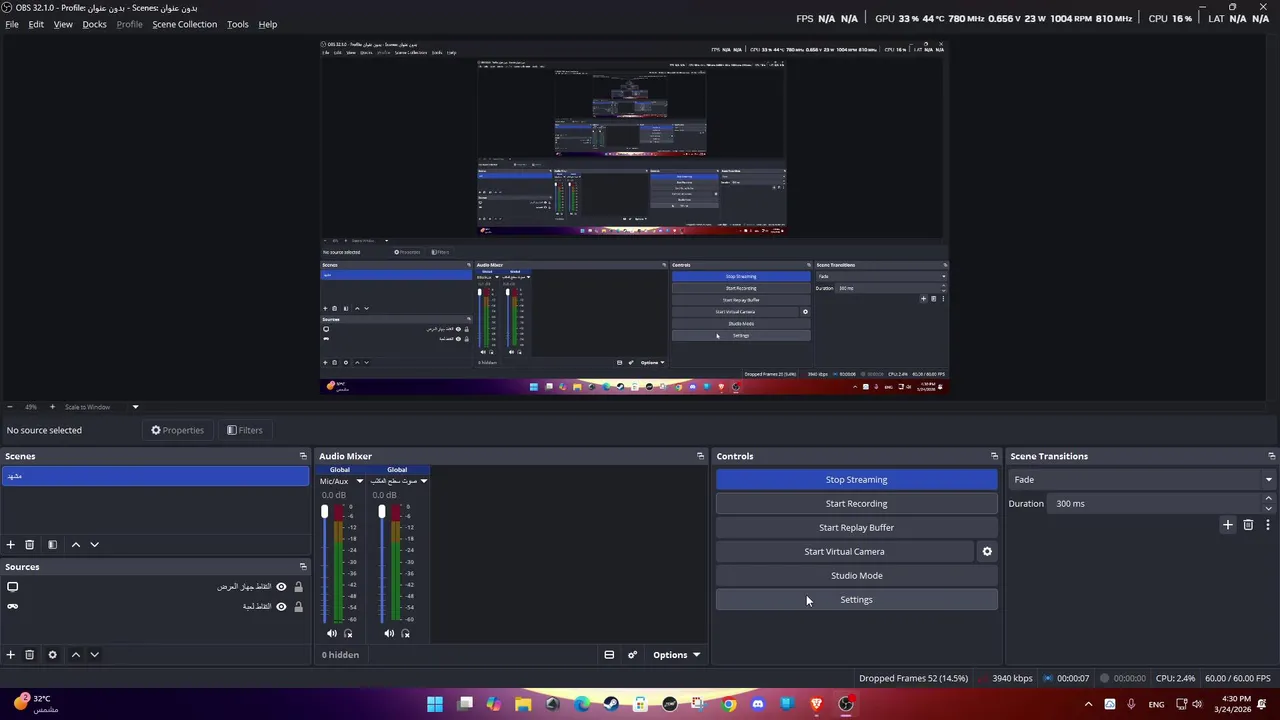
Task: Open preview zoom scale dropdown arrow
Action: click(135, 407)
